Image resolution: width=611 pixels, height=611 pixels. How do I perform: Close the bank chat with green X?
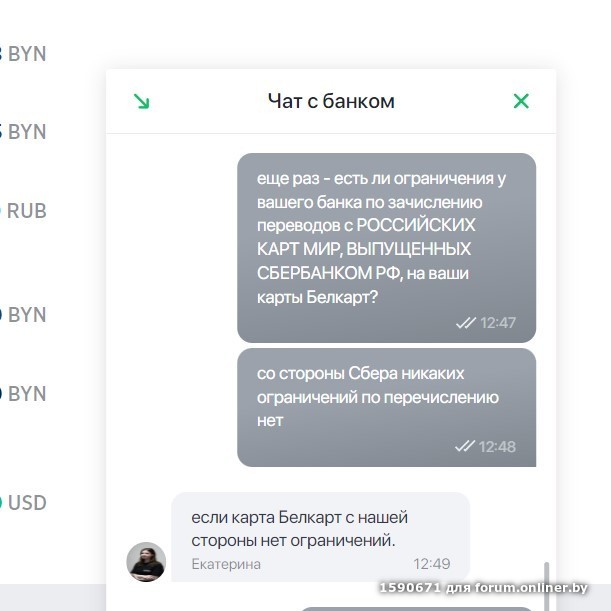pos(521,101)
